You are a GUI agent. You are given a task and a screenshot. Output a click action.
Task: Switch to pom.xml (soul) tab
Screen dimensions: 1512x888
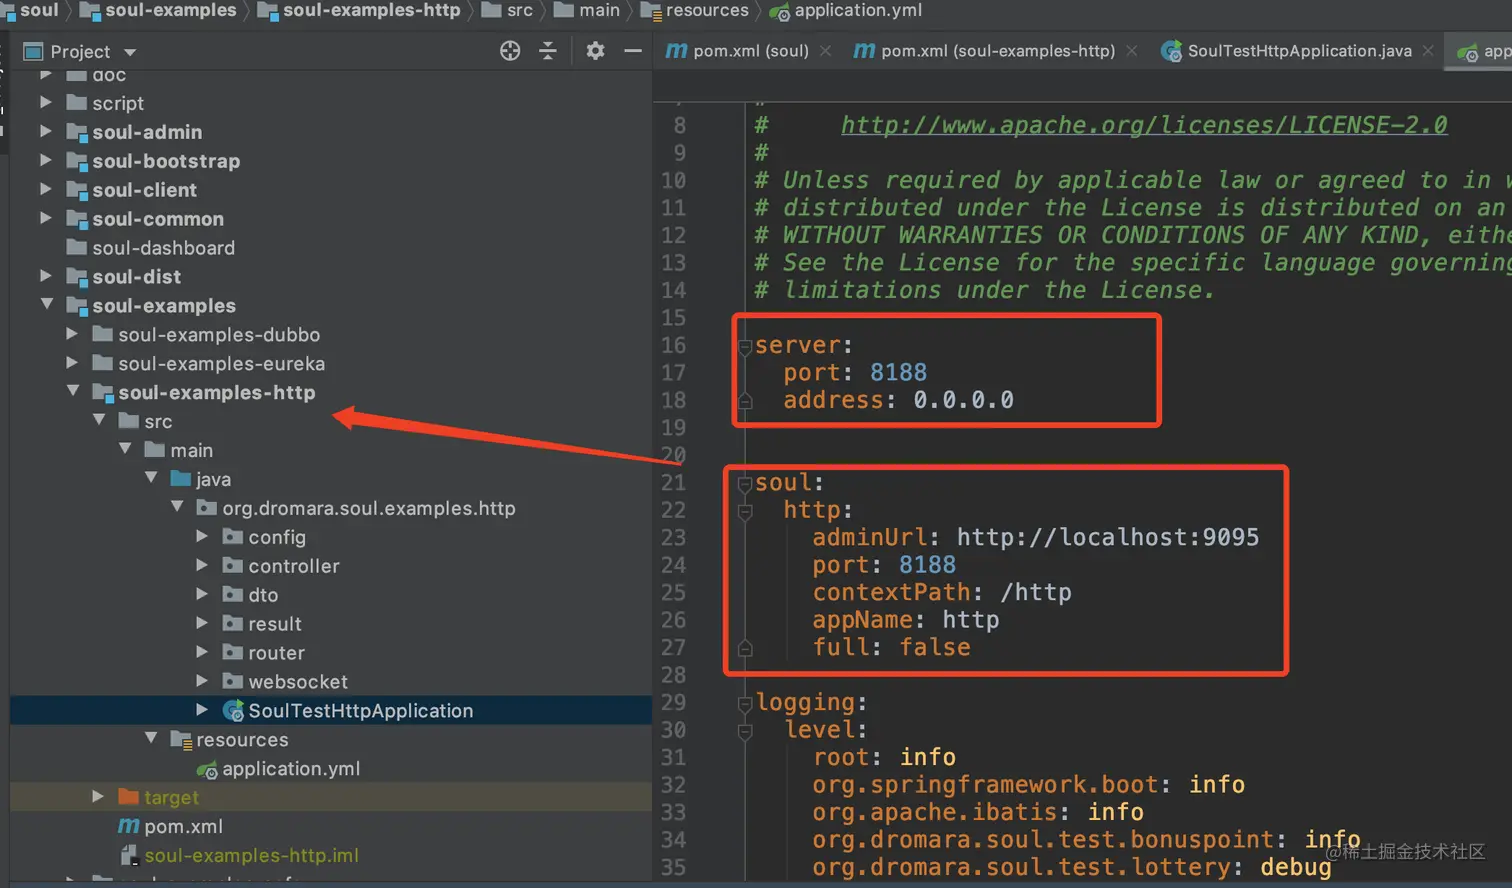[750, 51]
